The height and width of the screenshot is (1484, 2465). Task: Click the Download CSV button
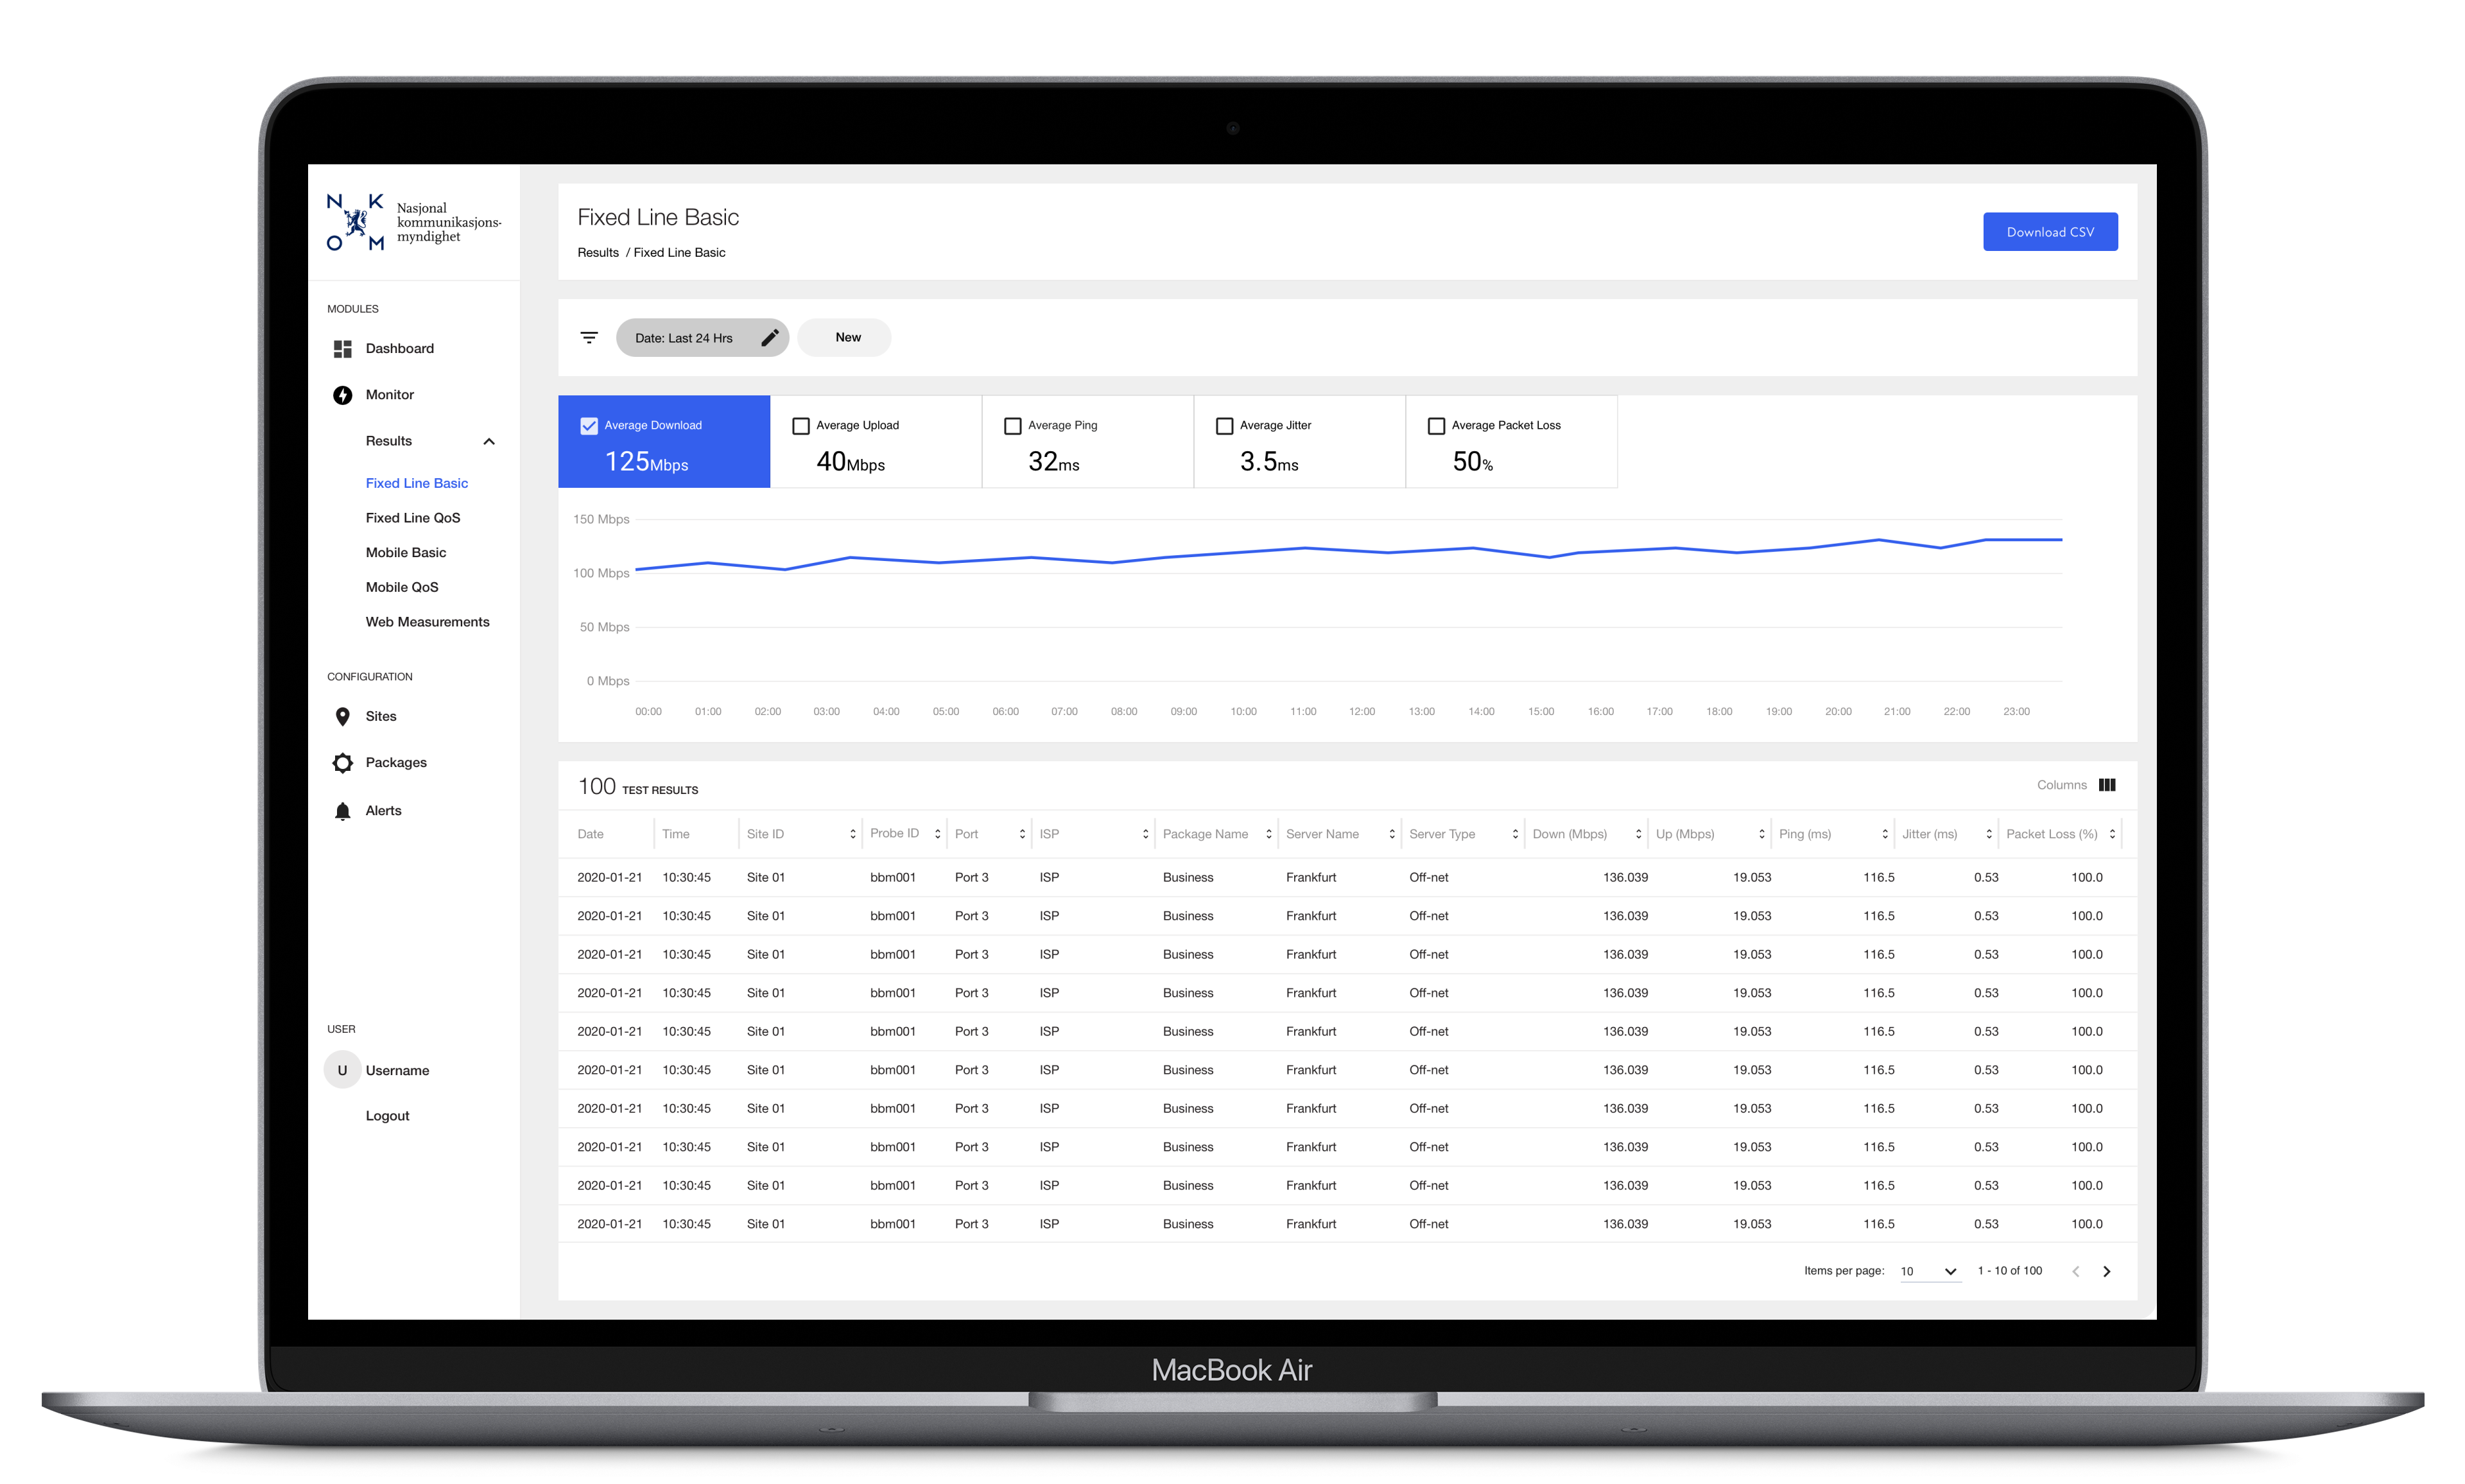tap(2049, 232)
